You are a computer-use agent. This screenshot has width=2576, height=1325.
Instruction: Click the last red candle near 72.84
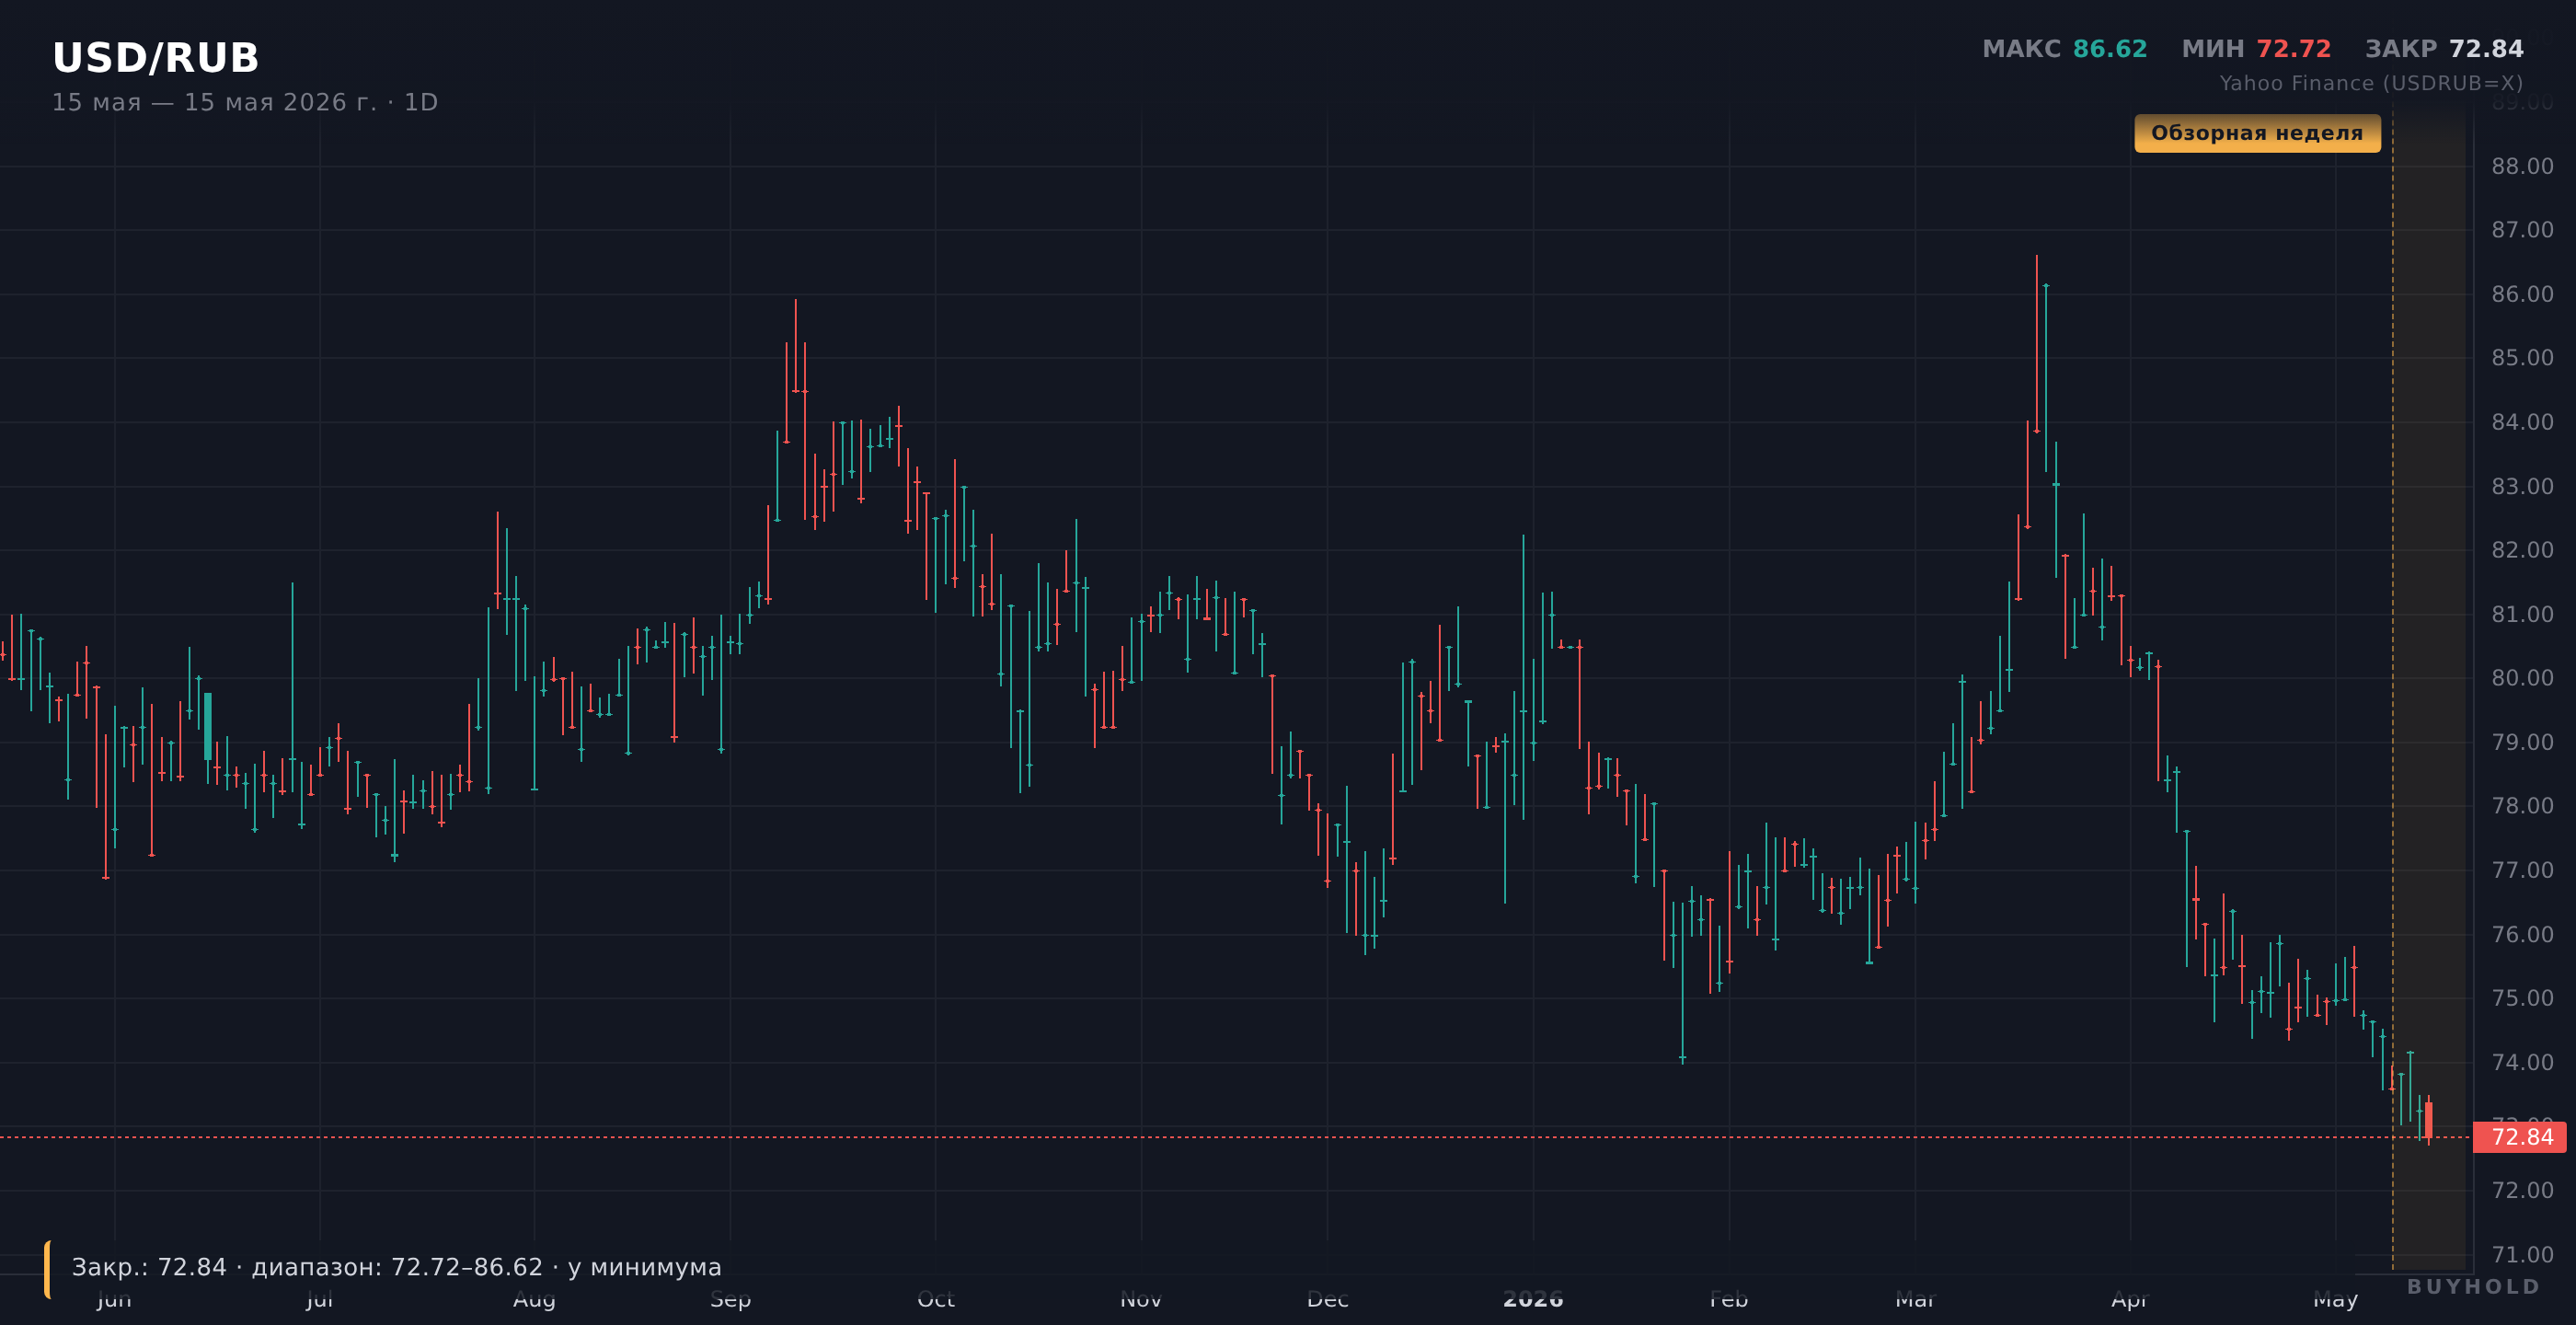tap(2429, 1120)
